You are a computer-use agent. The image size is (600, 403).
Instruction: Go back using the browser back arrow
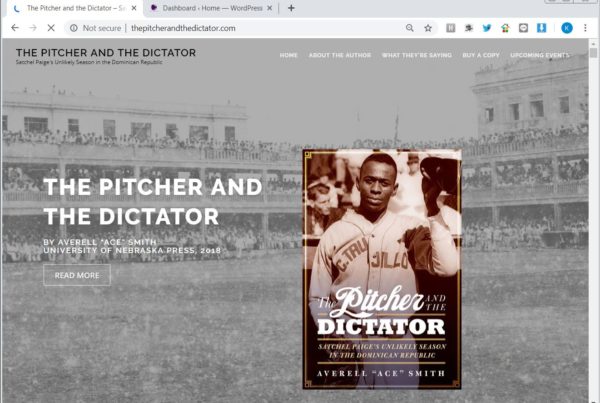(15, 28)
